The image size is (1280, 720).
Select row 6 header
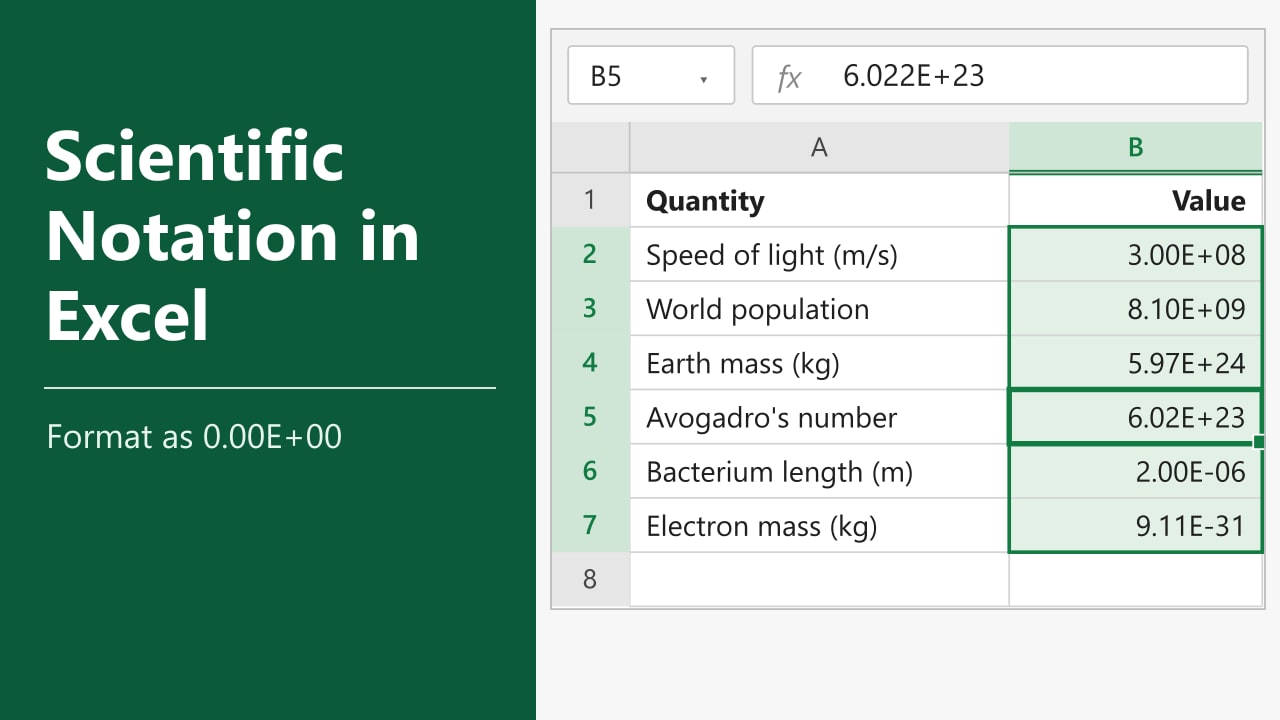point(591,471)
